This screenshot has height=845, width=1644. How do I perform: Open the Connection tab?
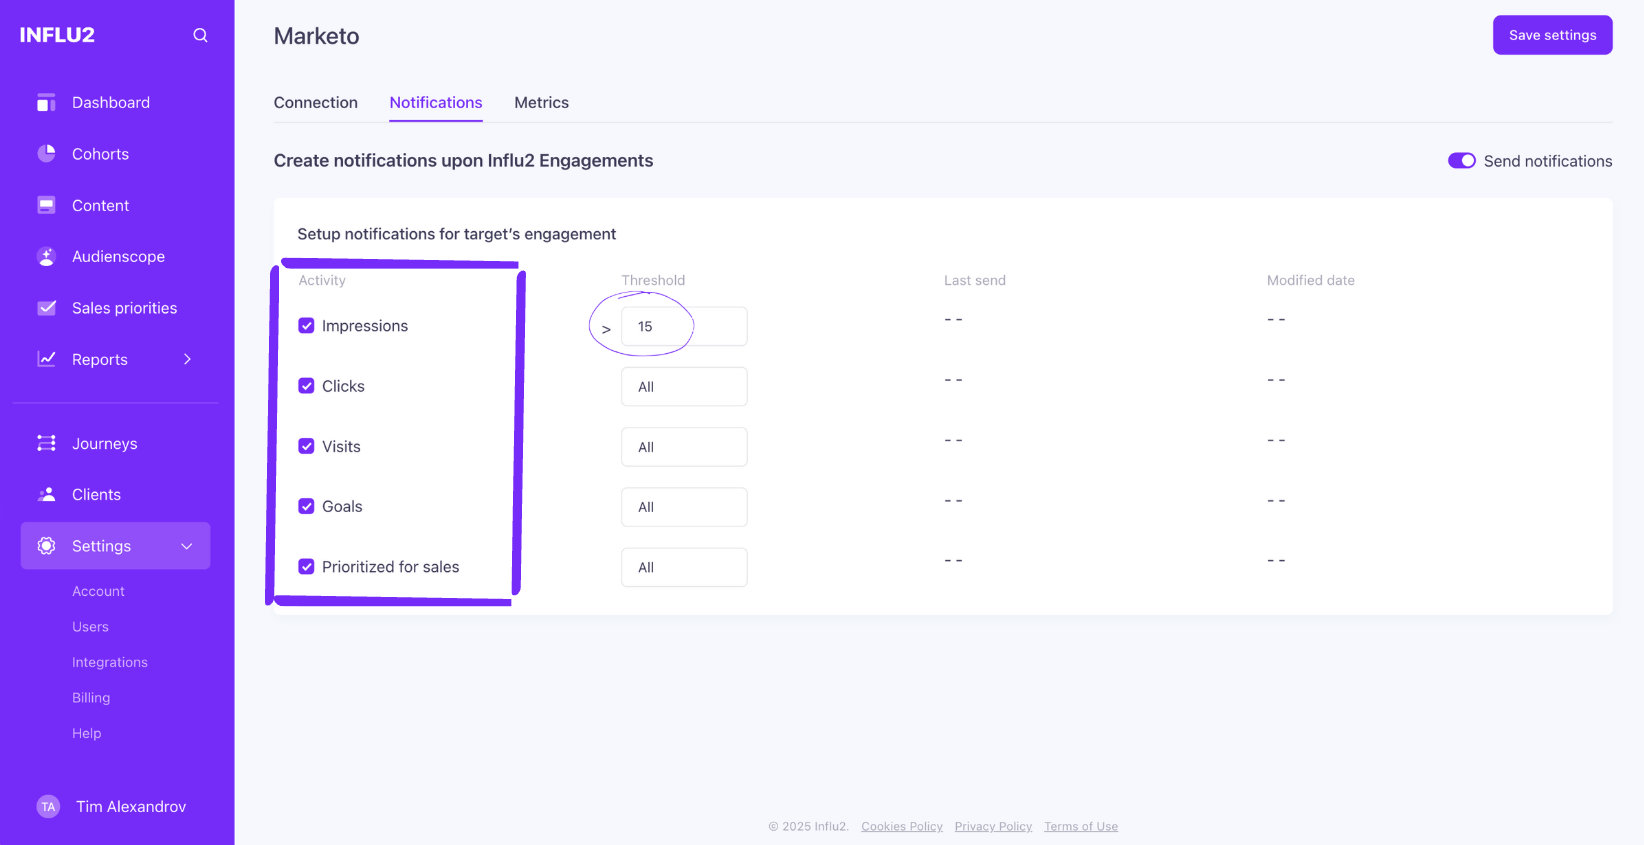[x=316, y=103]
